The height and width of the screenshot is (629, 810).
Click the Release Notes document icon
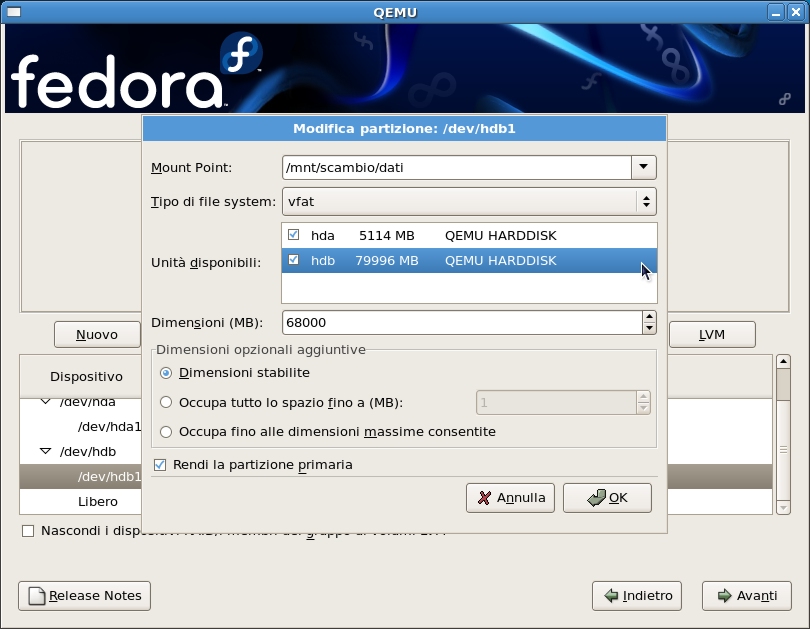coord(37,596)
